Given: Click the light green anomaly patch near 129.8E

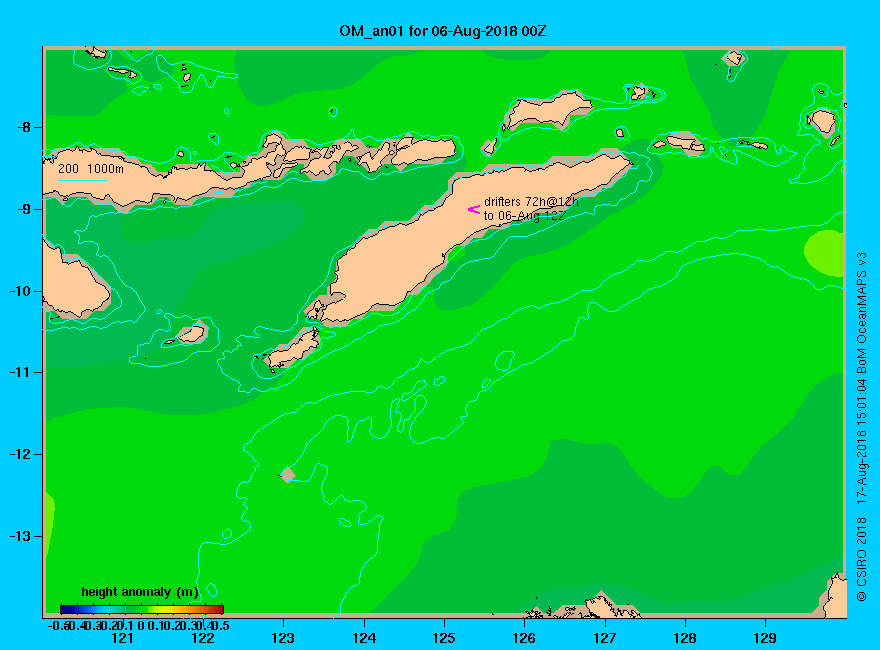Looking at the screenshot, I should tap(826, 253).
